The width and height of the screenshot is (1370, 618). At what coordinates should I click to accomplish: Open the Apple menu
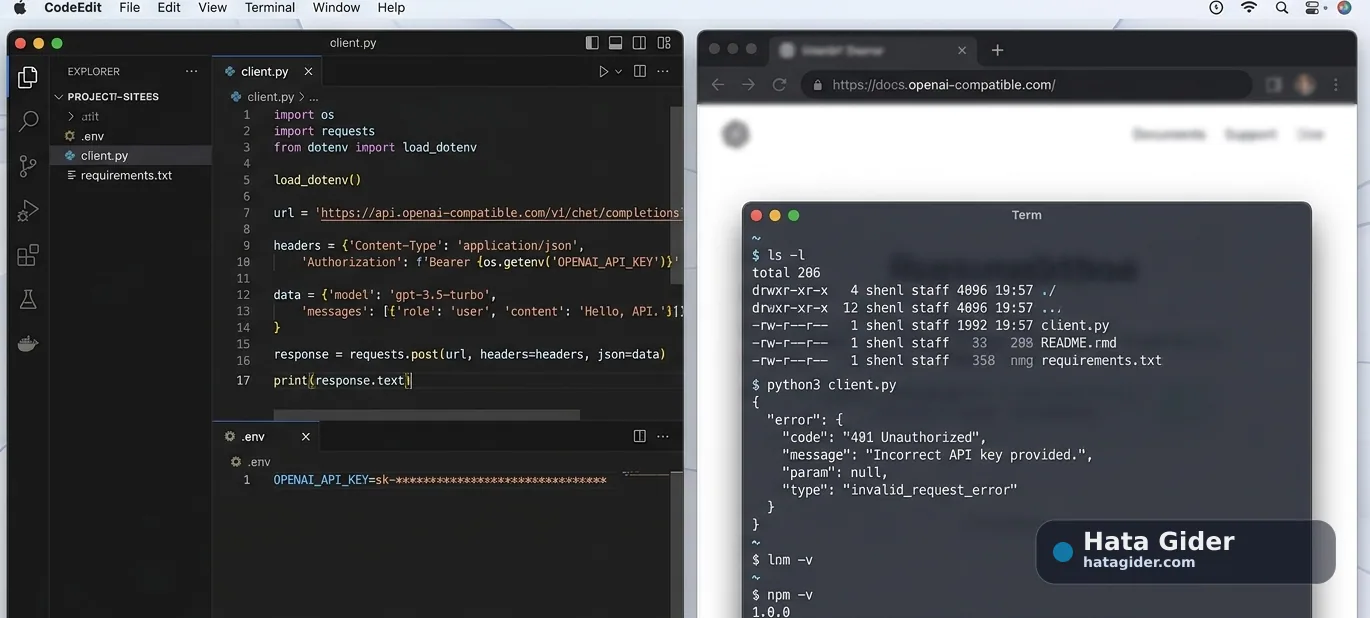[20, 8]
